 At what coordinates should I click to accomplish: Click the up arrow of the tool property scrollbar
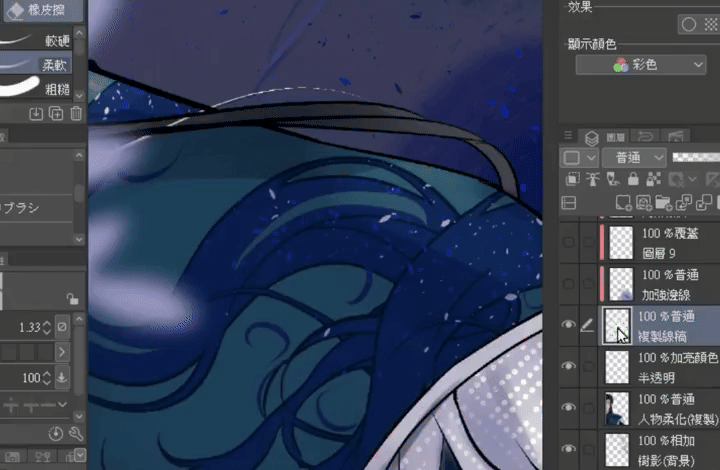(79, 319)
